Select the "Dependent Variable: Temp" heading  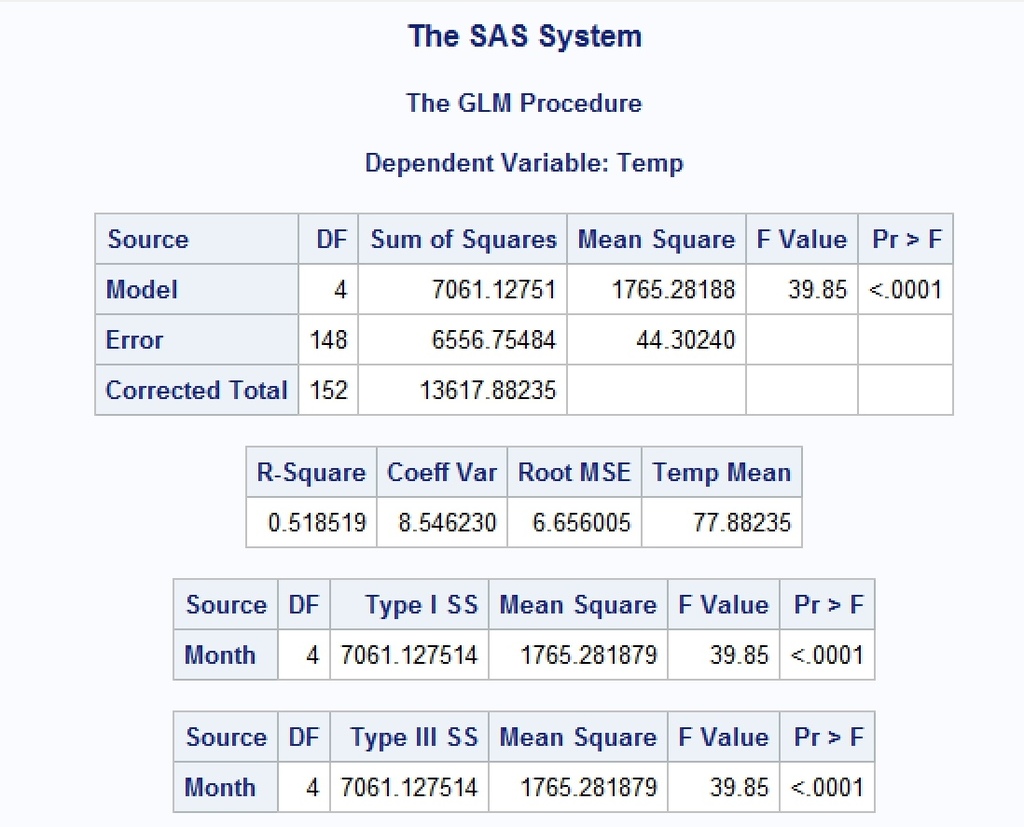(x=524, y=163)
